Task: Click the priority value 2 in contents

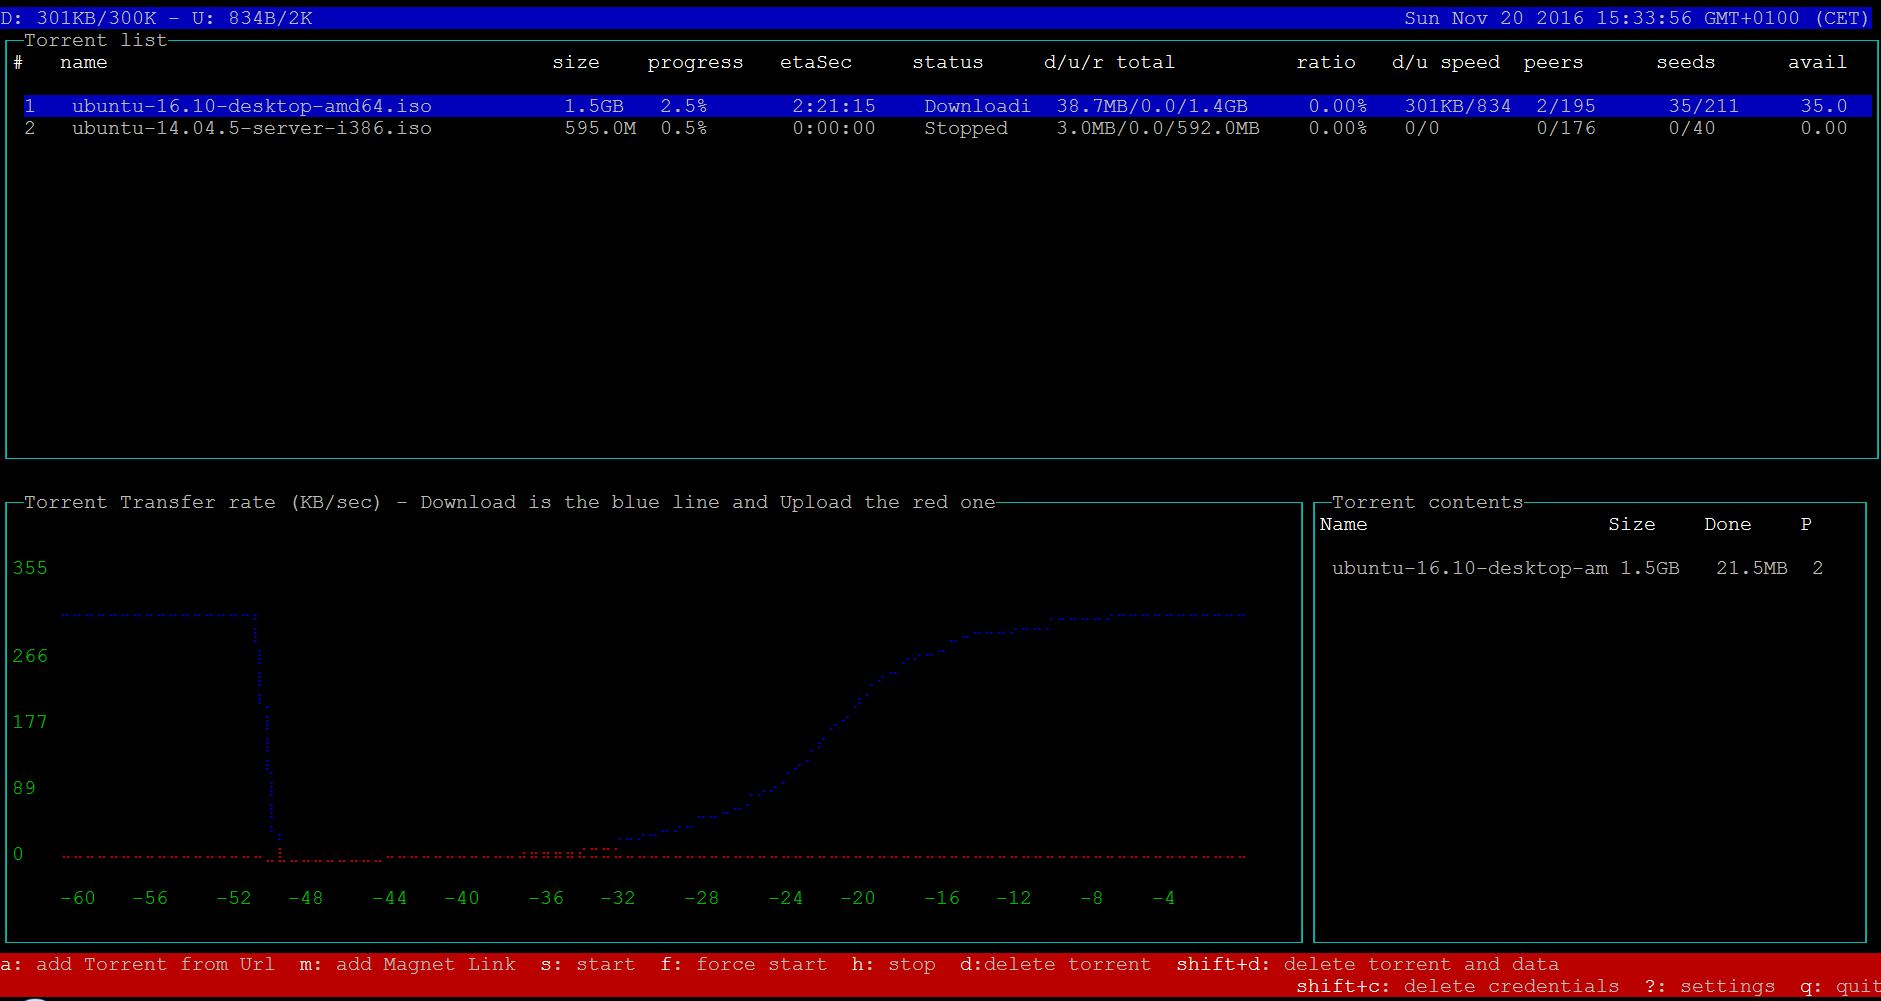Action: tap(1818, 568)
